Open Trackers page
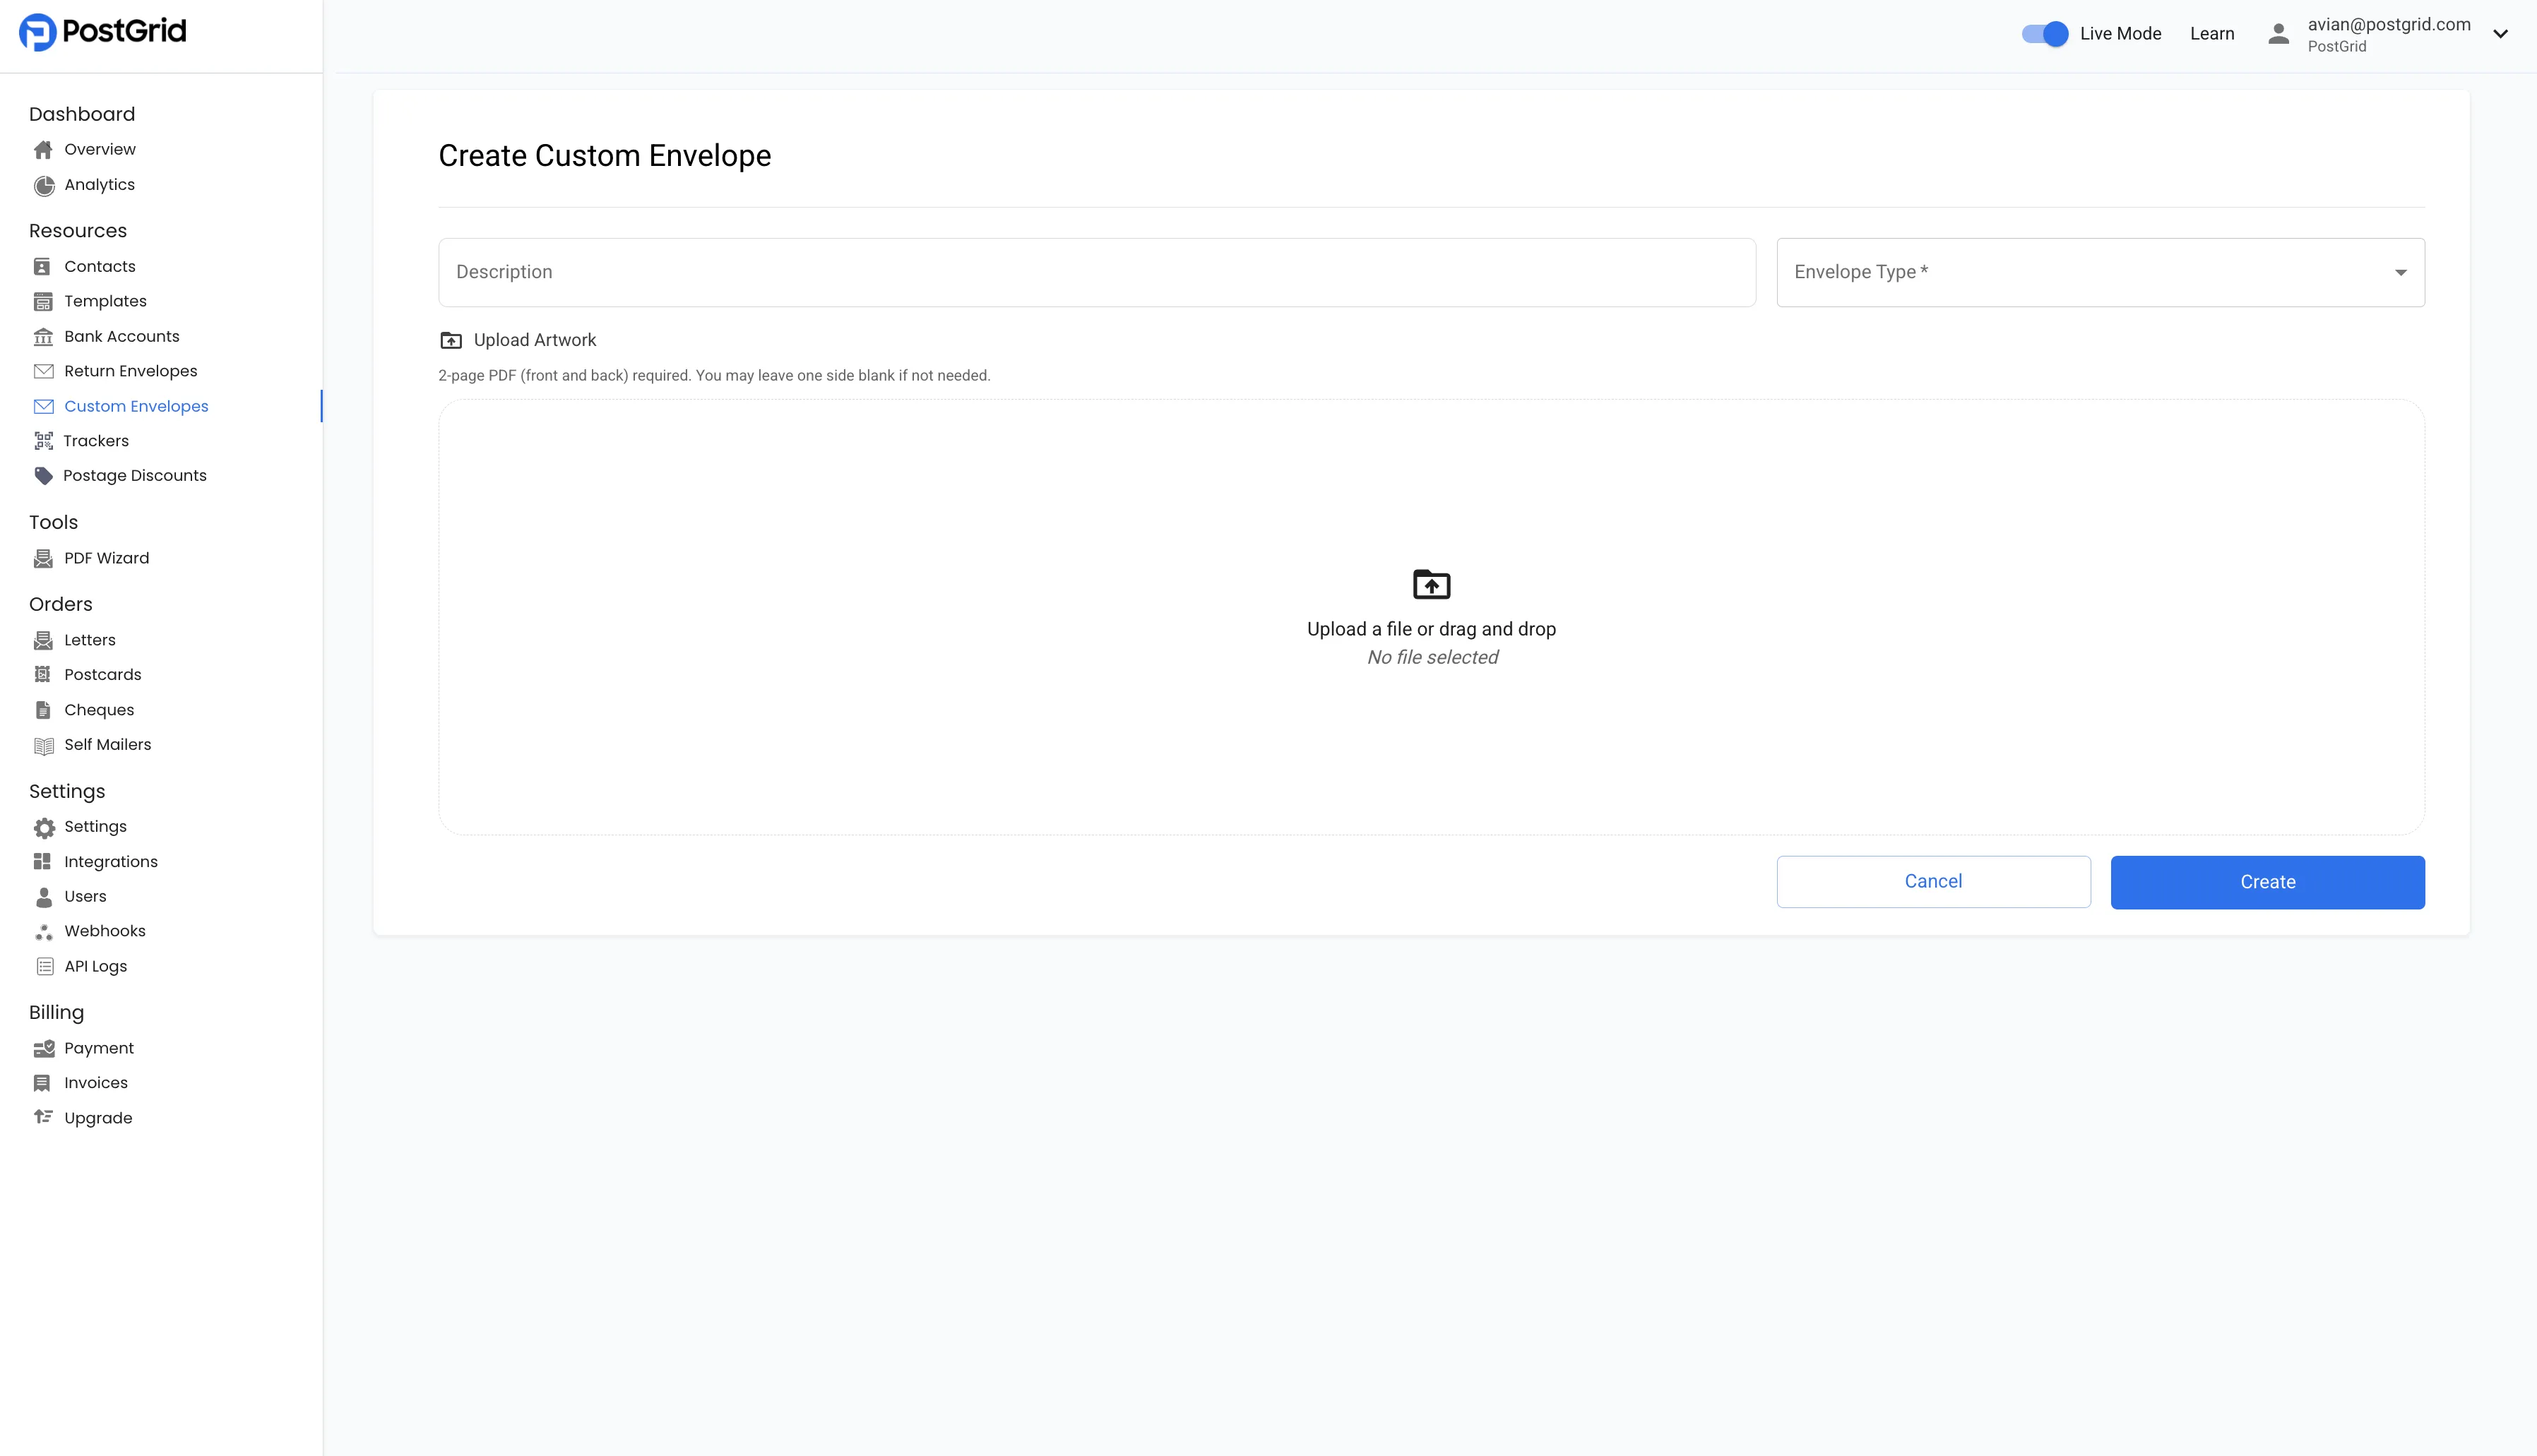2537x1456 pixels. tap(96, 441)
